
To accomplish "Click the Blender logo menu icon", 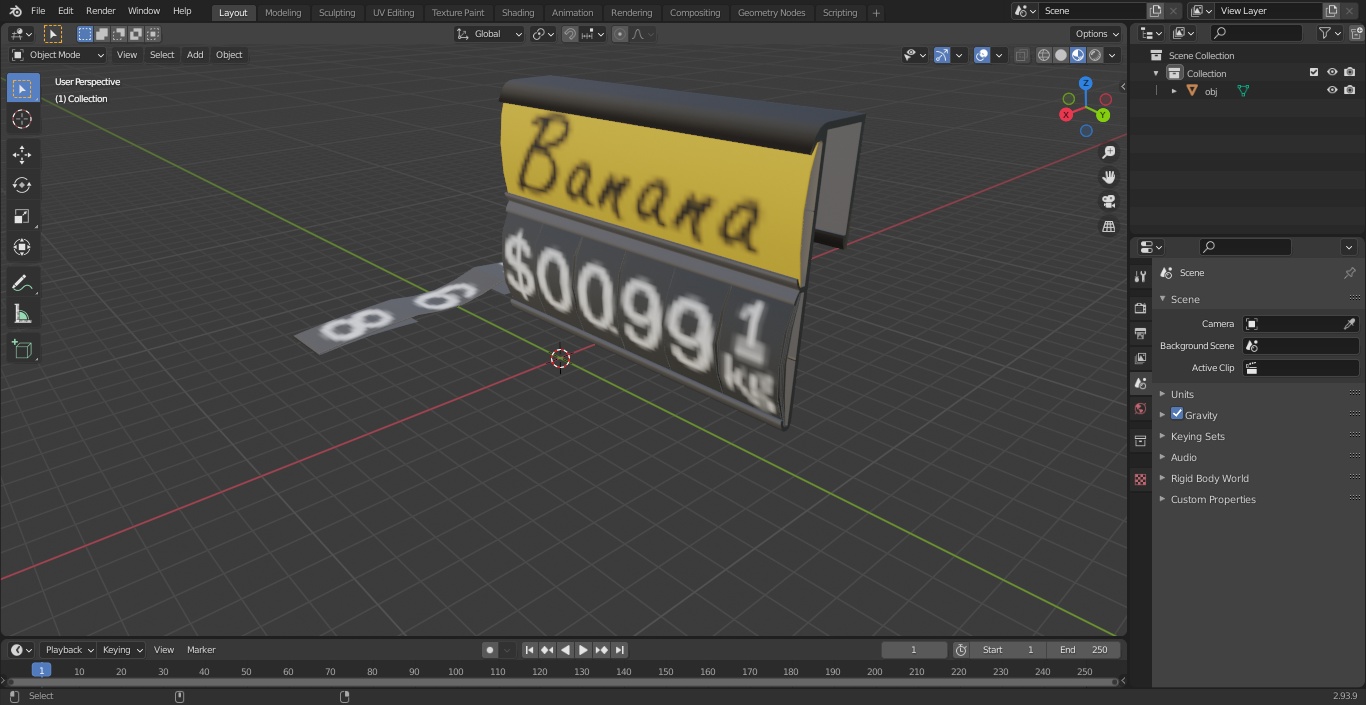I will [x=16, y=11].
